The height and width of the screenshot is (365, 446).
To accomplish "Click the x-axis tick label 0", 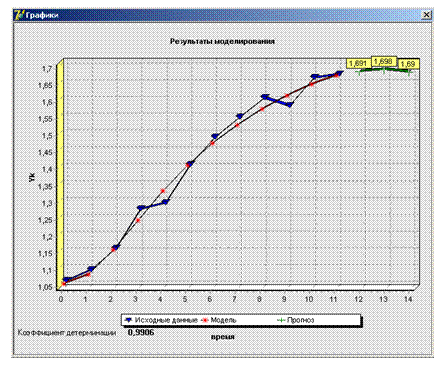I will 61,299.
